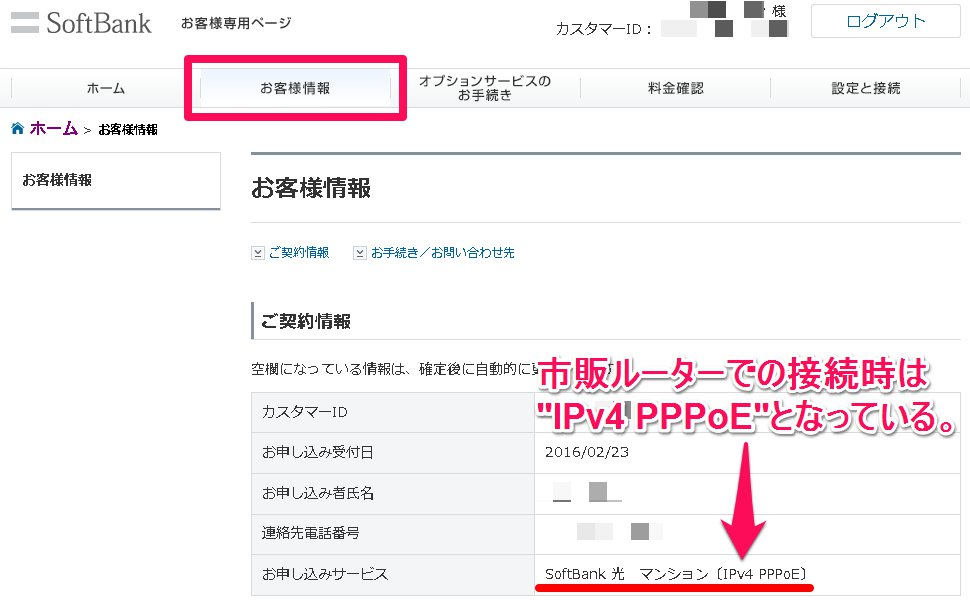Open the 設定と接続 navigation tab

coord(865,88)
